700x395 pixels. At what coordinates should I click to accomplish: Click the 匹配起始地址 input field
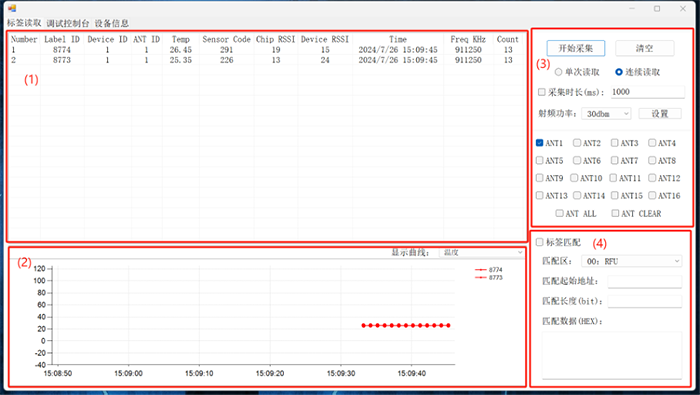coord(645,281)
